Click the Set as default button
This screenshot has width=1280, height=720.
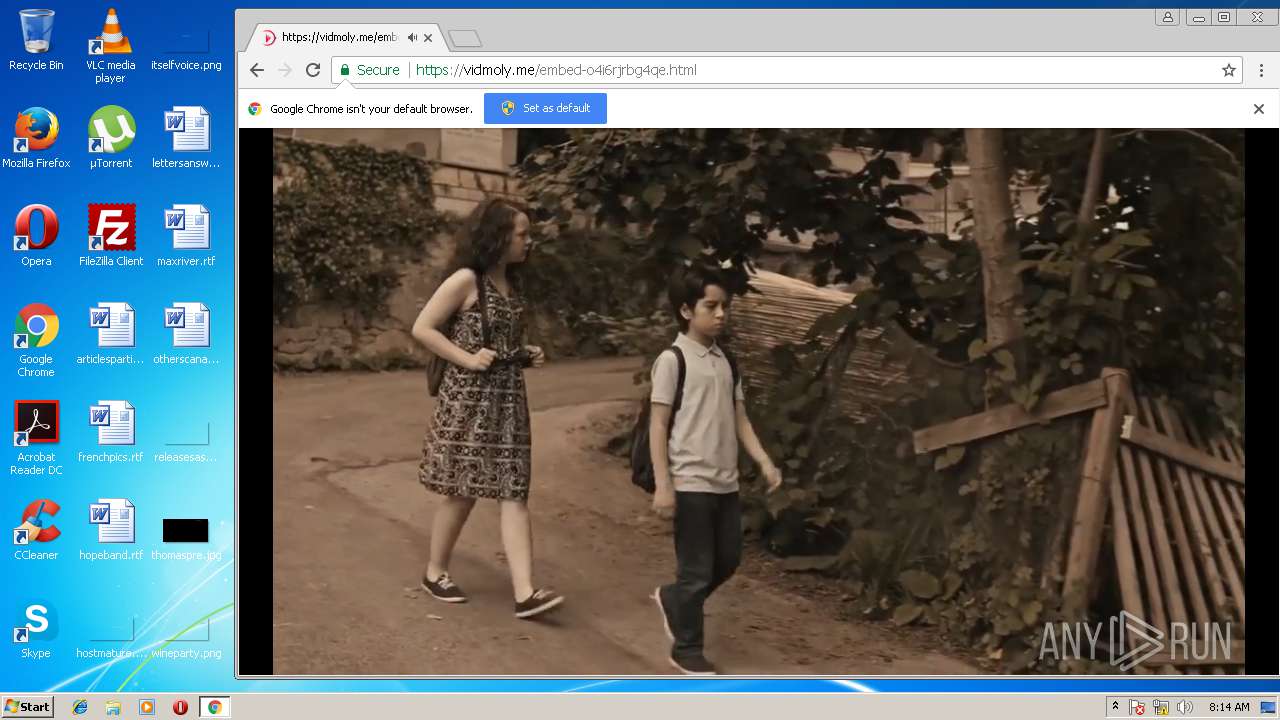click(x=545, y=108)
